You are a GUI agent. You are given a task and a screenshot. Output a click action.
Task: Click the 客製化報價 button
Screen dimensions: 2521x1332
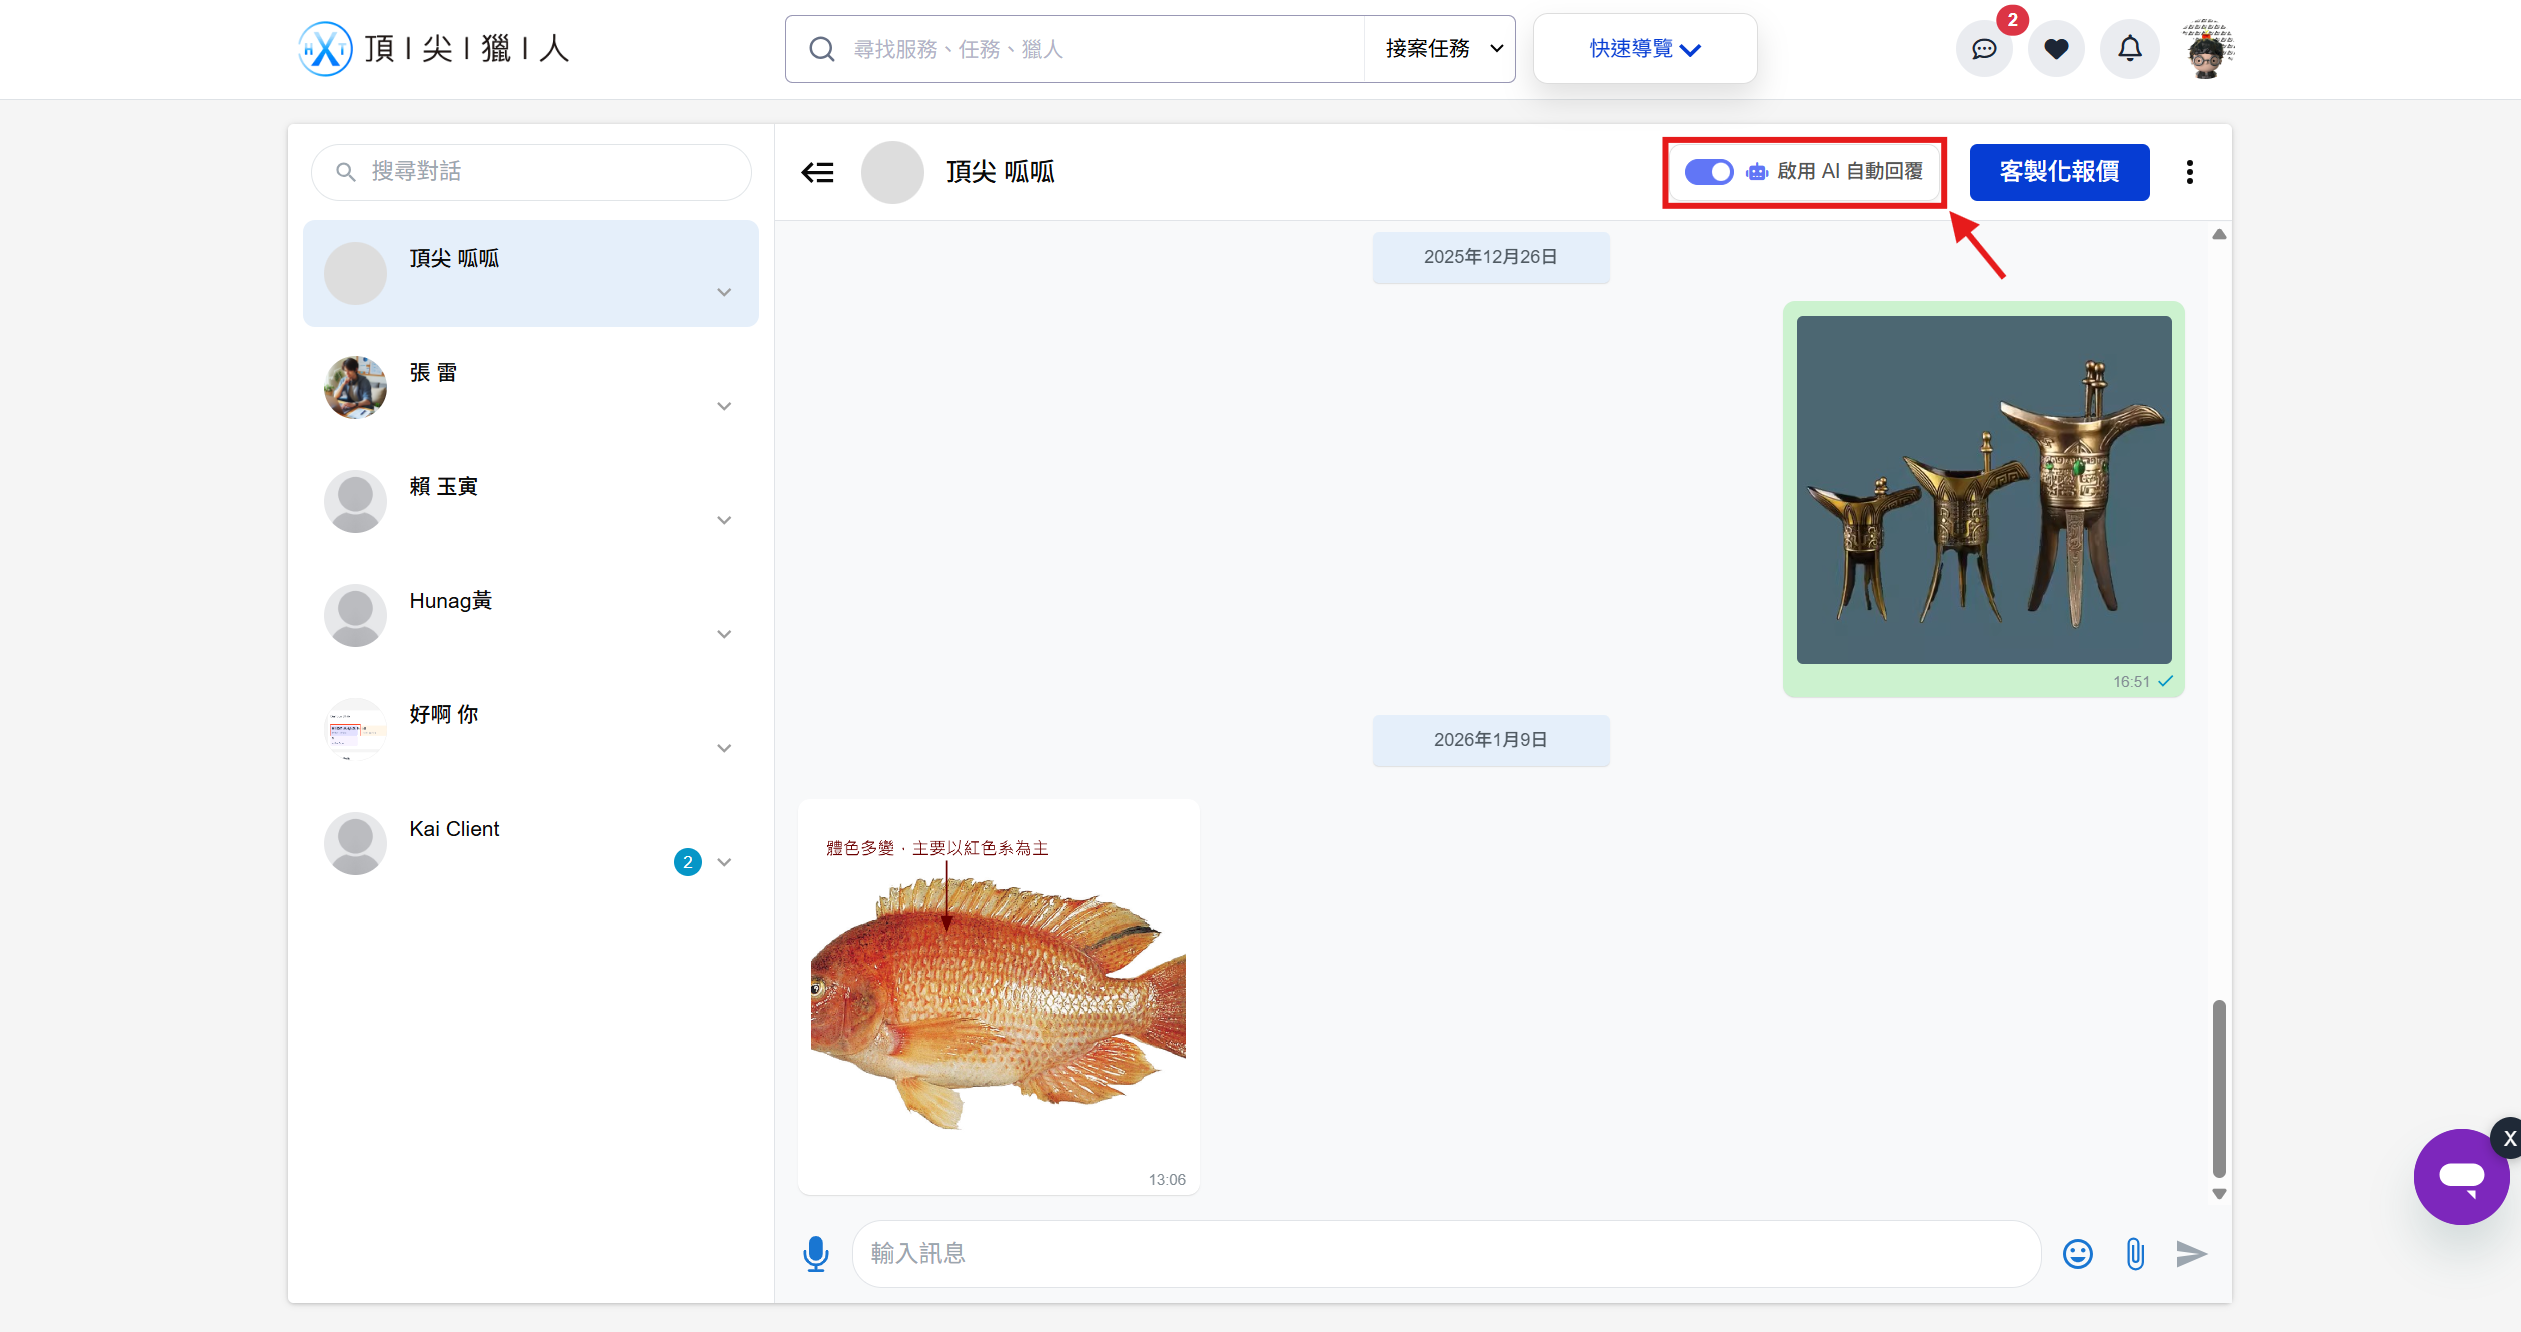click(2058, 172)
